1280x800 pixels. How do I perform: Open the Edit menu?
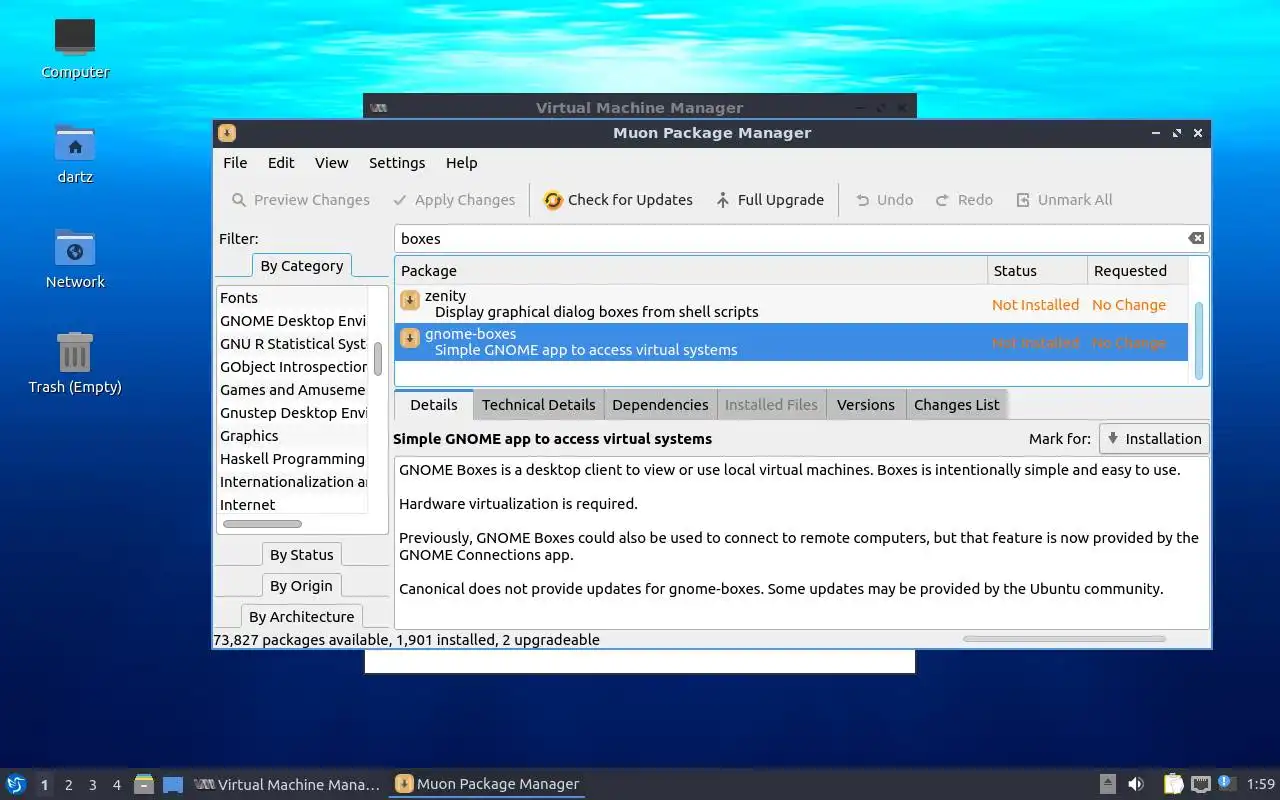click(281, 163)
